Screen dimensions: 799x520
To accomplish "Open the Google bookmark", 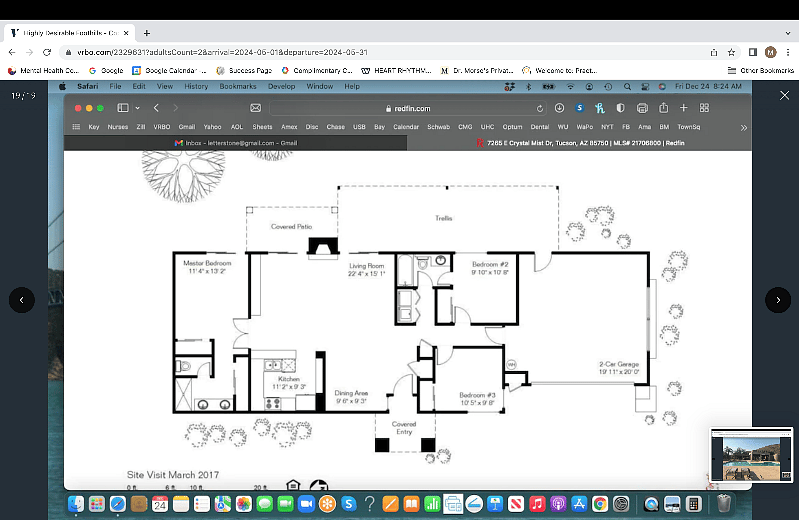I will click(106, 70).
